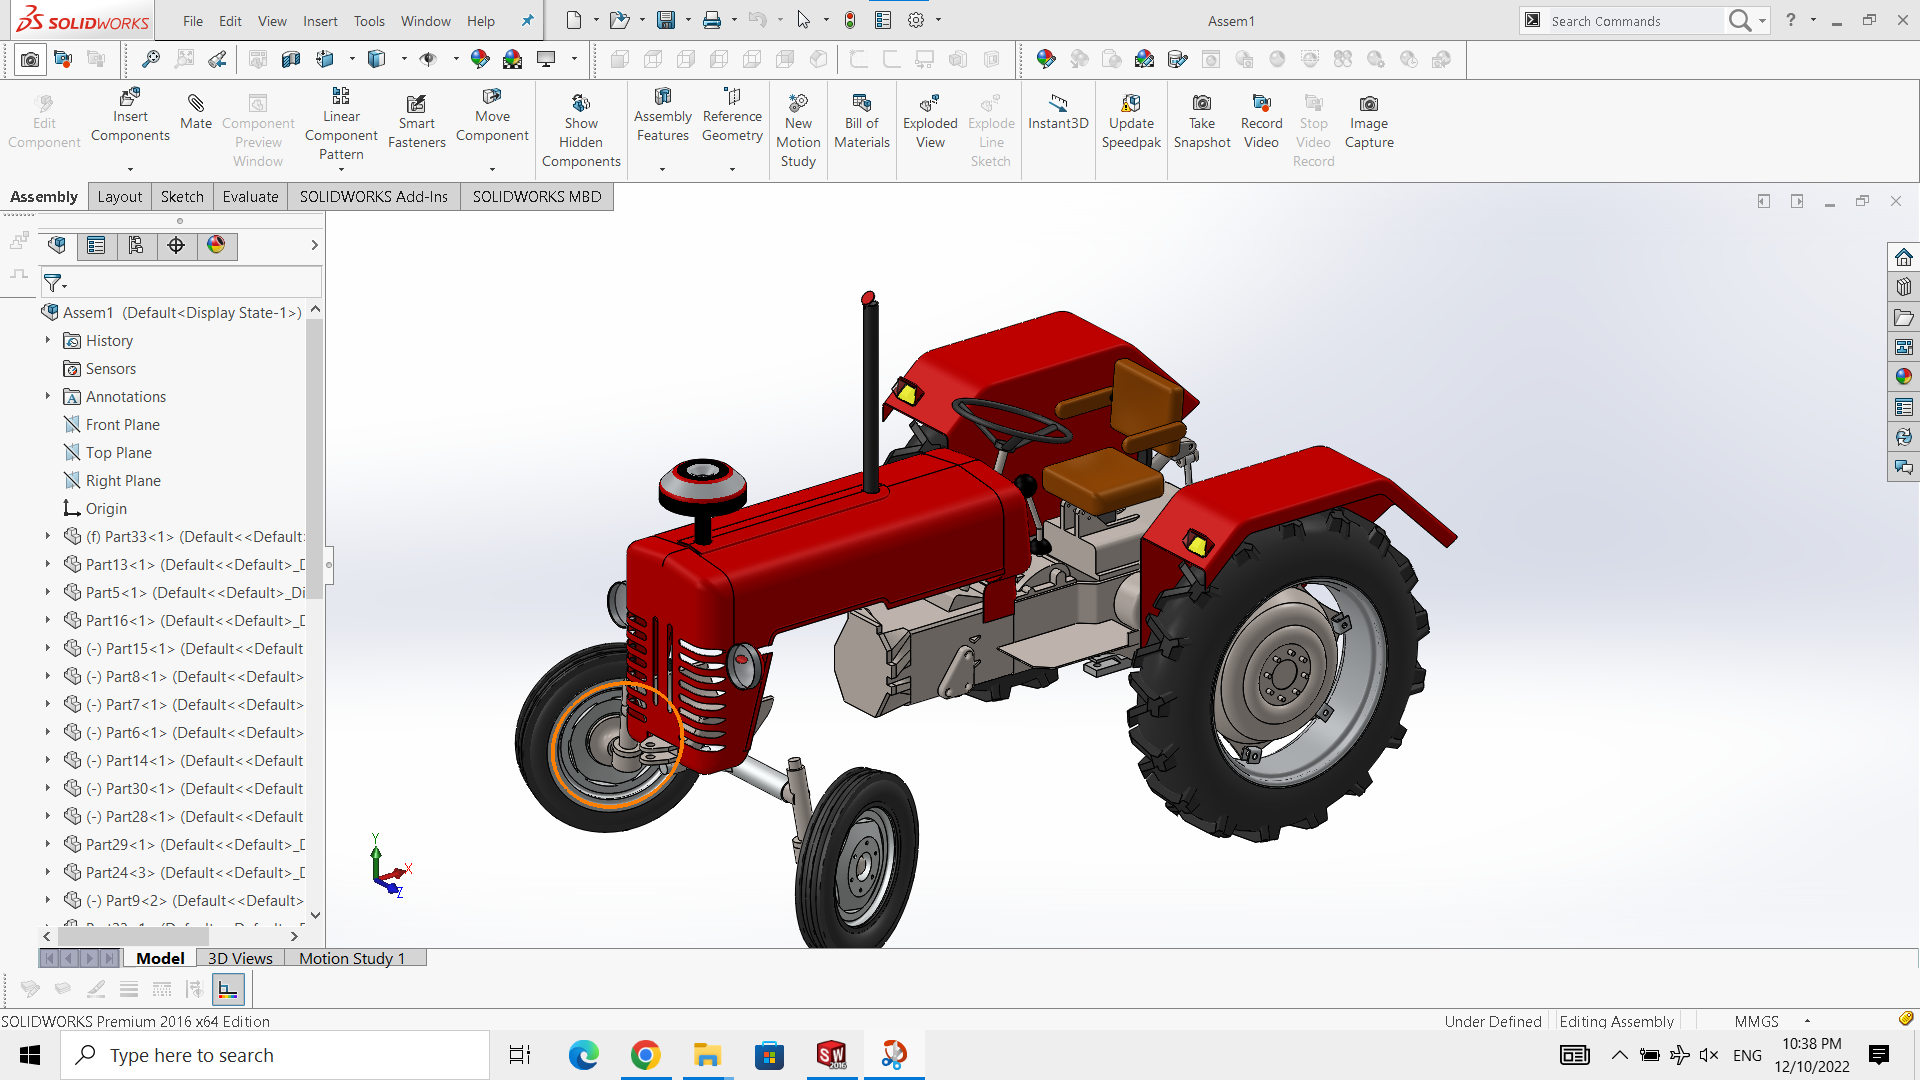Screen dimensions: 1920x1080
Task: Open Appearances task pane icon
Action: (x=1903, y=377)
